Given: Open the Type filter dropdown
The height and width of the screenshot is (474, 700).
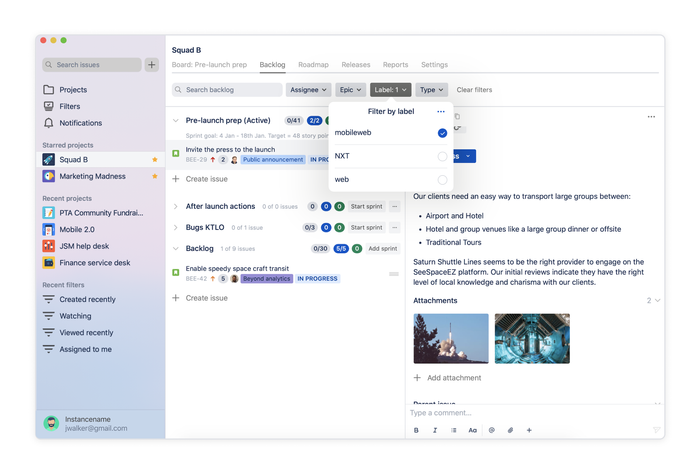Looking at the screenshot, I should tap(431, 90).
